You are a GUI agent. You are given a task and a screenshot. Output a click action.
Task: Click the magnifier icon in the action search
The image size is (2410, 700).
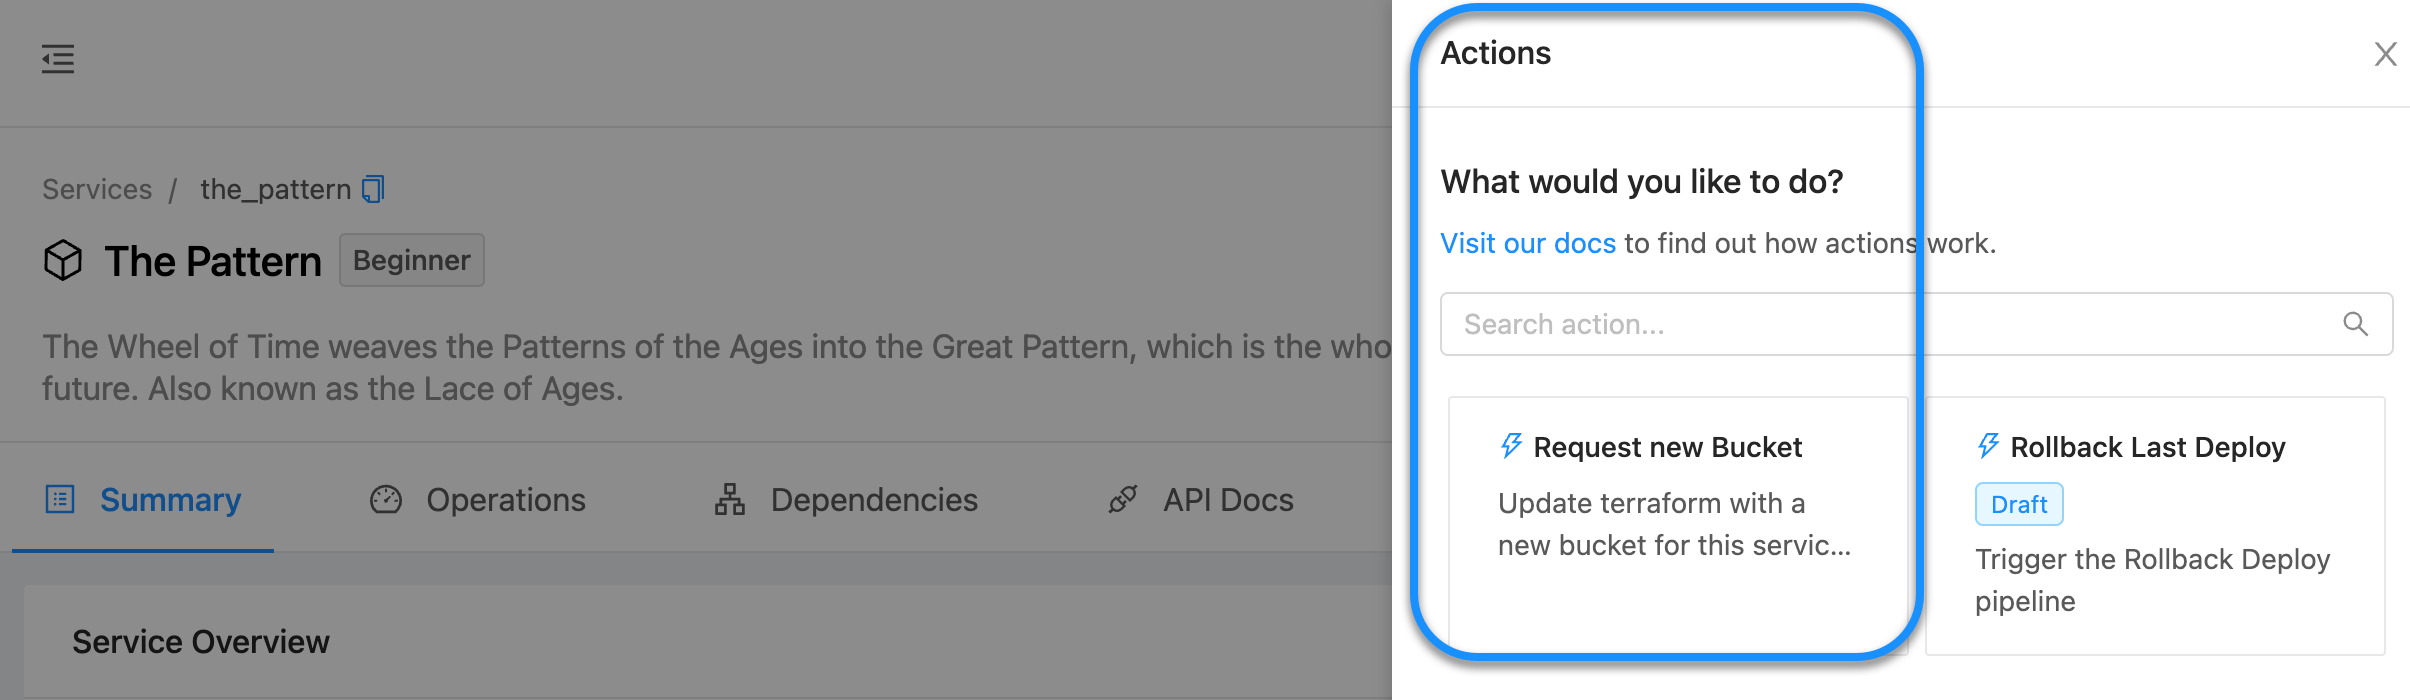coord(2355,324)
